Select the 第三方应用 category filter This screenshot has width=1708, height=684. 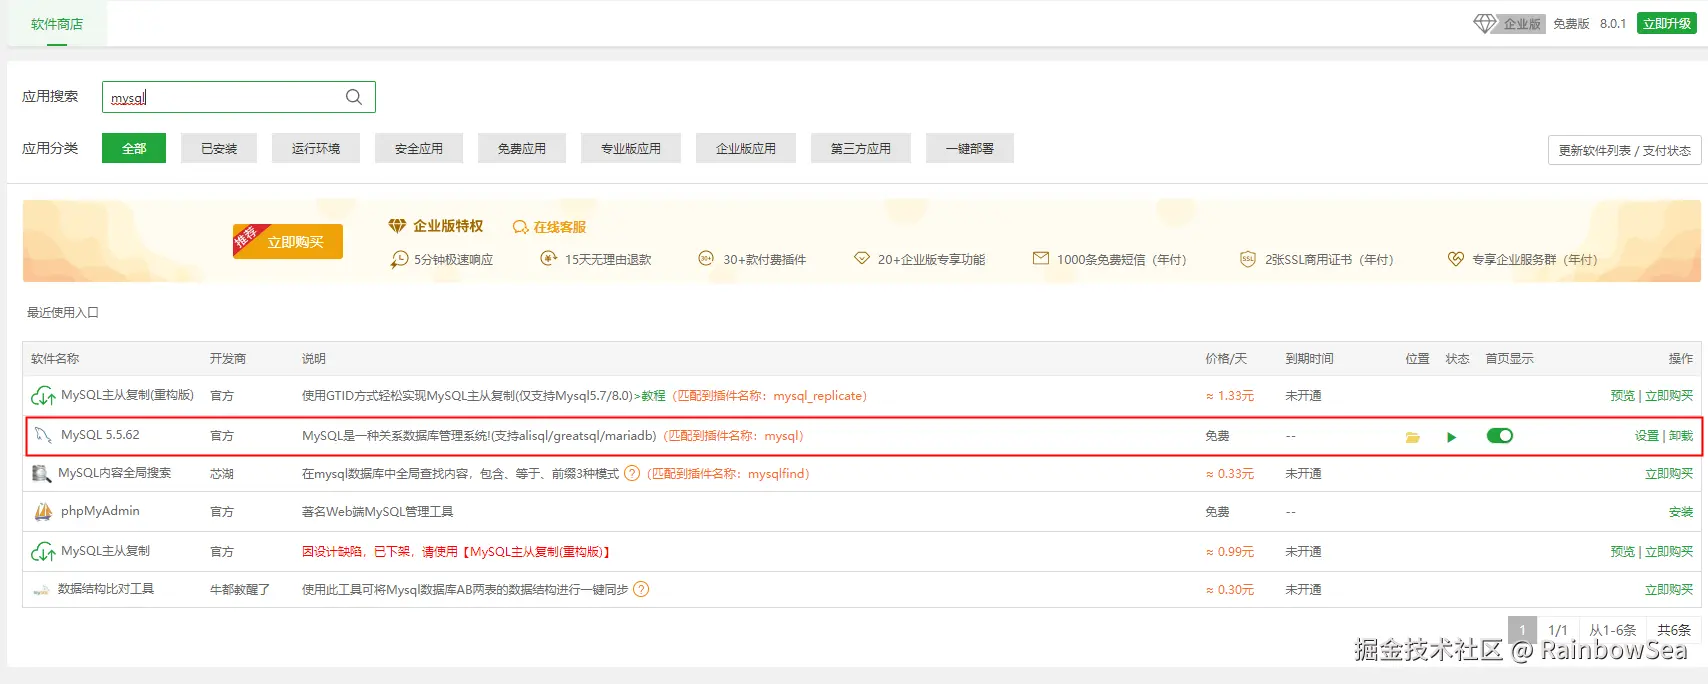click(861, 148)
